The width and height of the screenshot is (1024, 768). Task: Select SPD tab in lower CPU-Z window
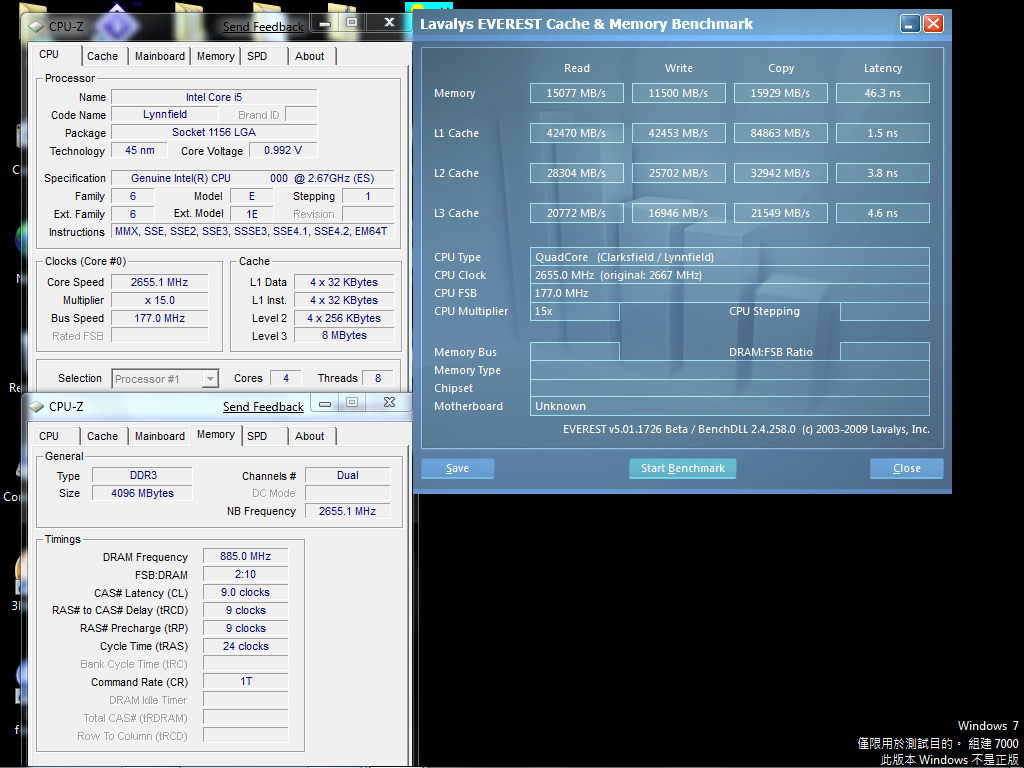pyautogui.click(x=257, y=436)
